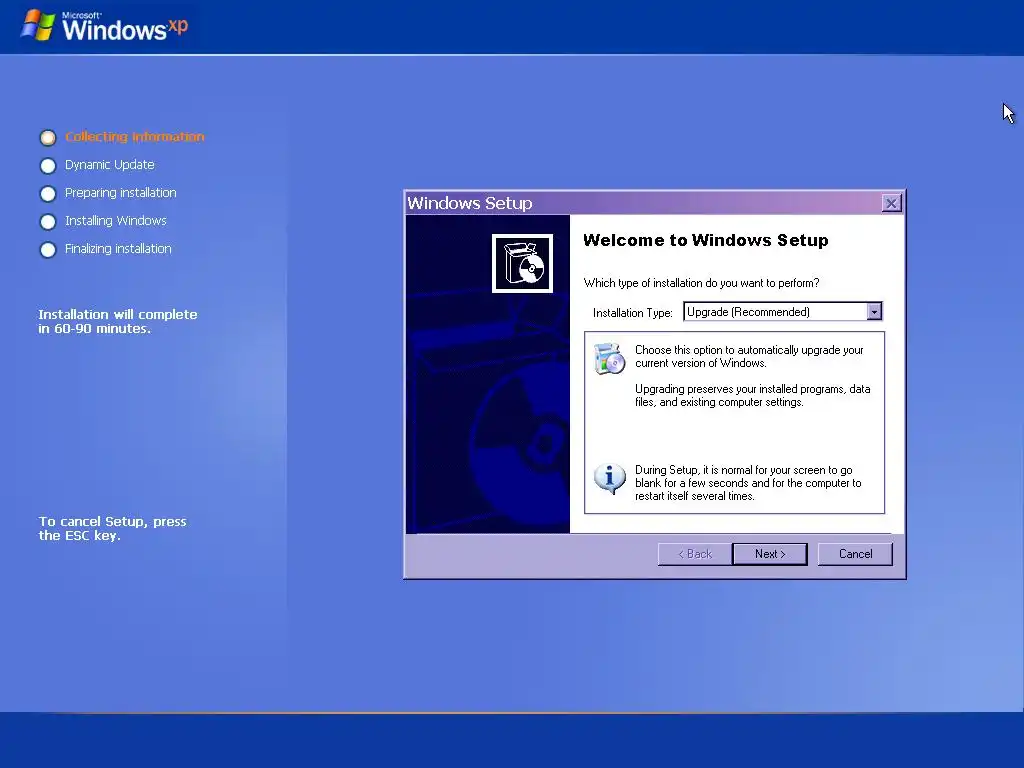Click the 'Installation Type:' label

632,313
